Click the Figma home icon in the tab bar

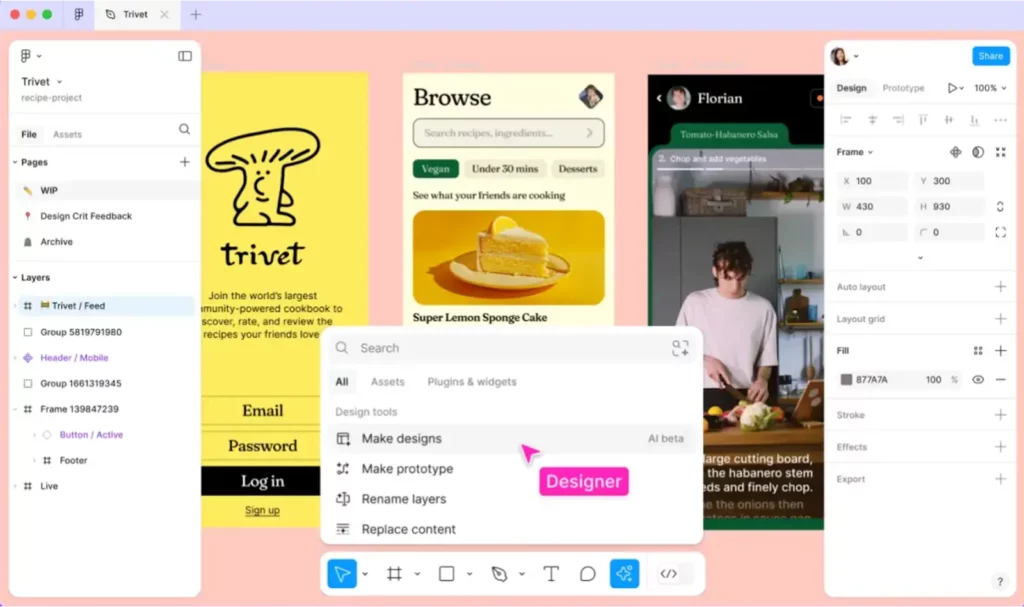[79, 14]
